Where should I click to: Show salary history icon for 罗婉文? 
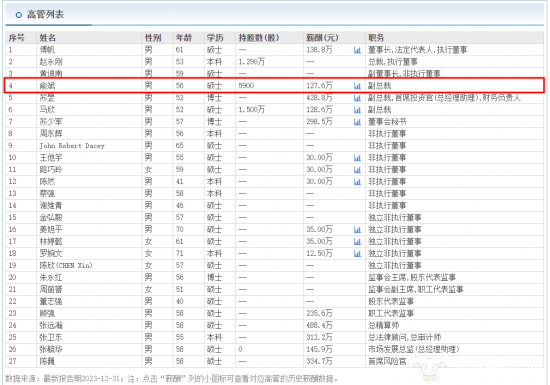click(357, 254)
